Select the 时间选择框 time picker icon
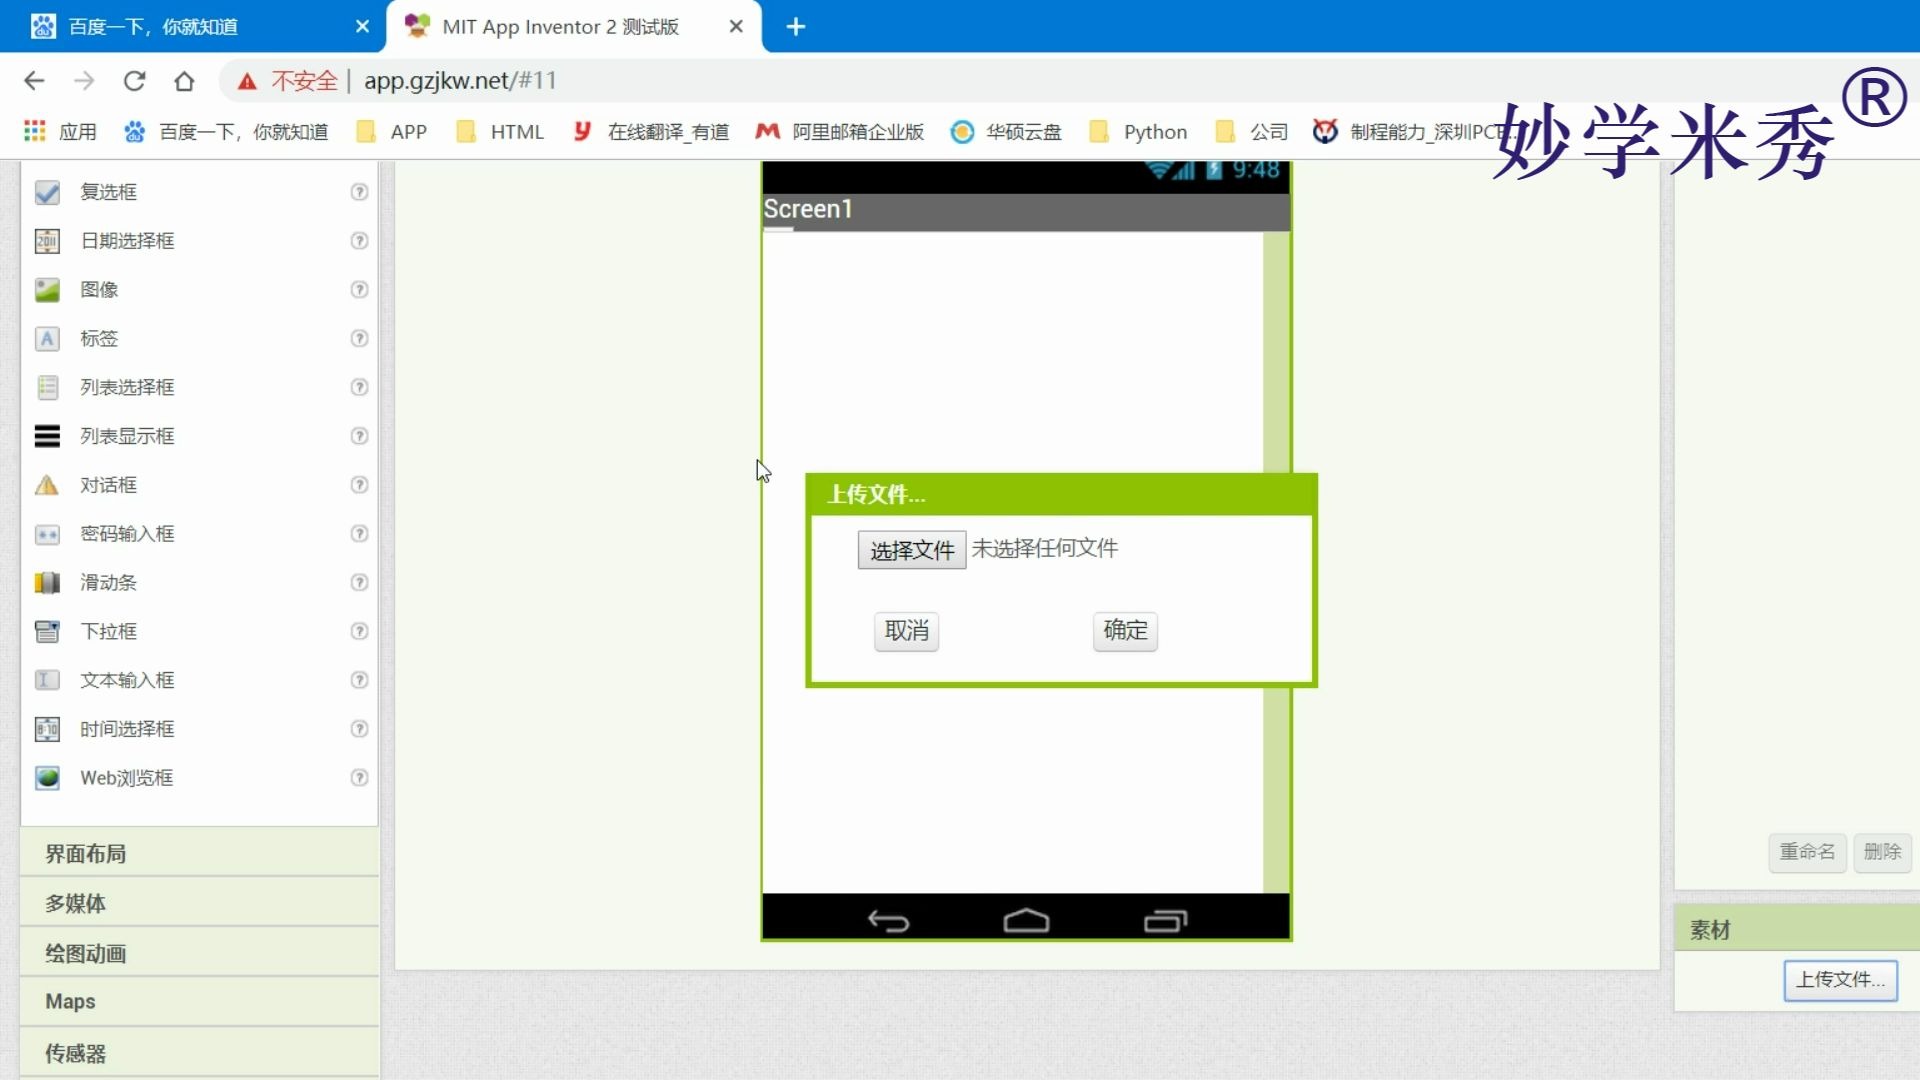1920x1080 pixels. [x=47, y=729]
